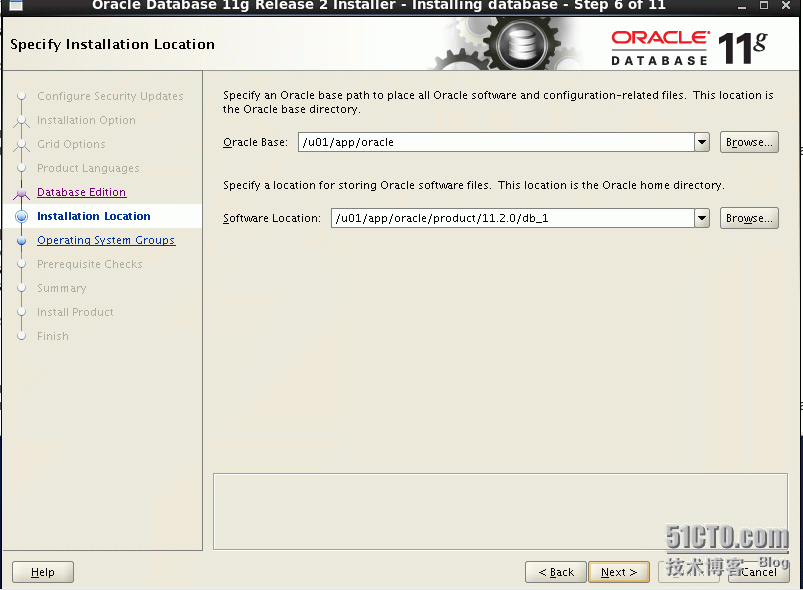This screenshot has height=590, width=803.
Task: Open the Oracle Base path dropdown arrow
Action: 702,142
